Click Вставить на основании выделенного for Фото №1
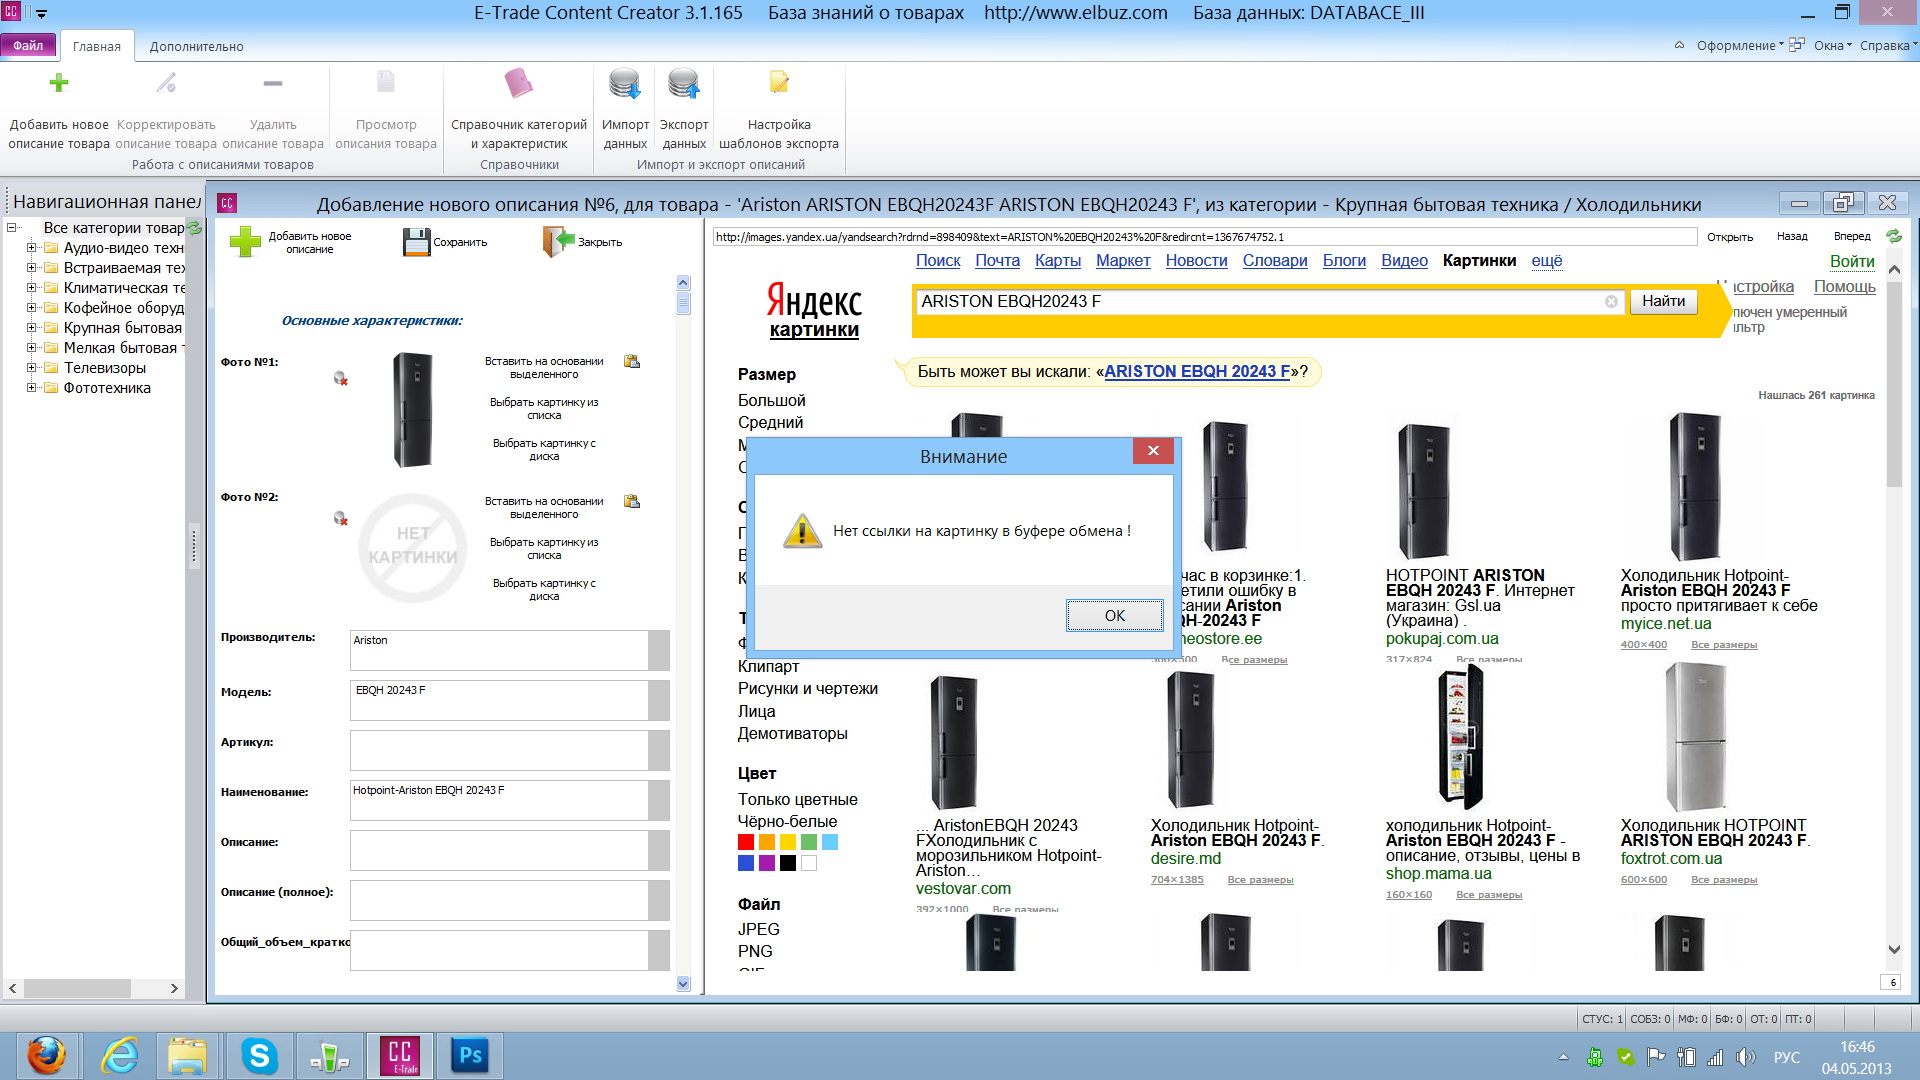This screenshot has width=1920, height=1080. click(x=544, y=368)
